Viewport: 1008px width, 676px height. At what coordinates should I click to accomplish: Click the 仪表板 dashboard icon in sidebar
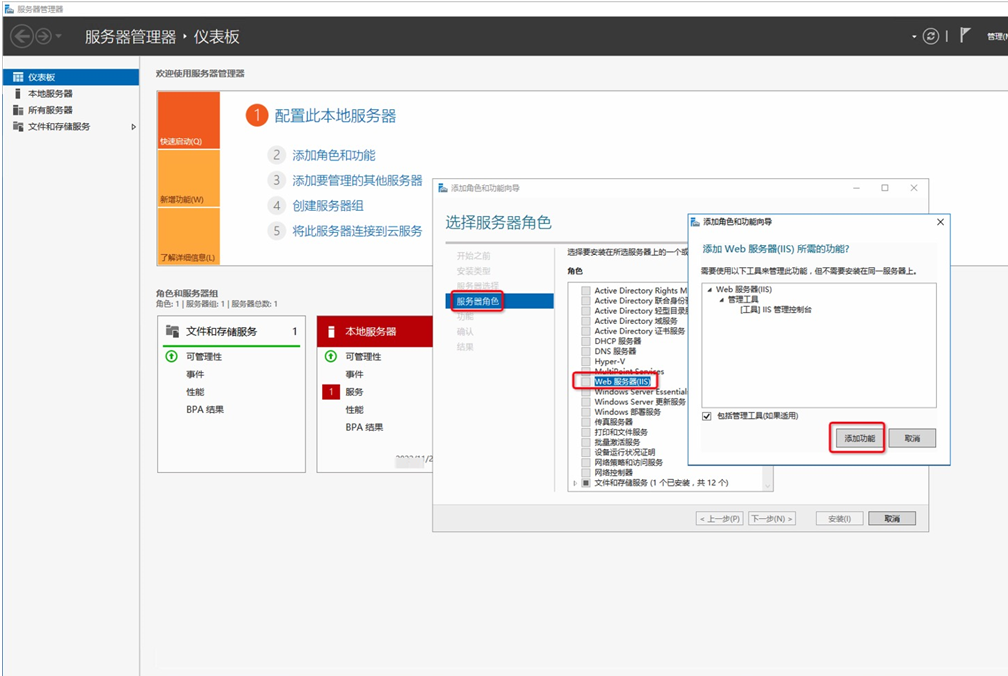18,77
